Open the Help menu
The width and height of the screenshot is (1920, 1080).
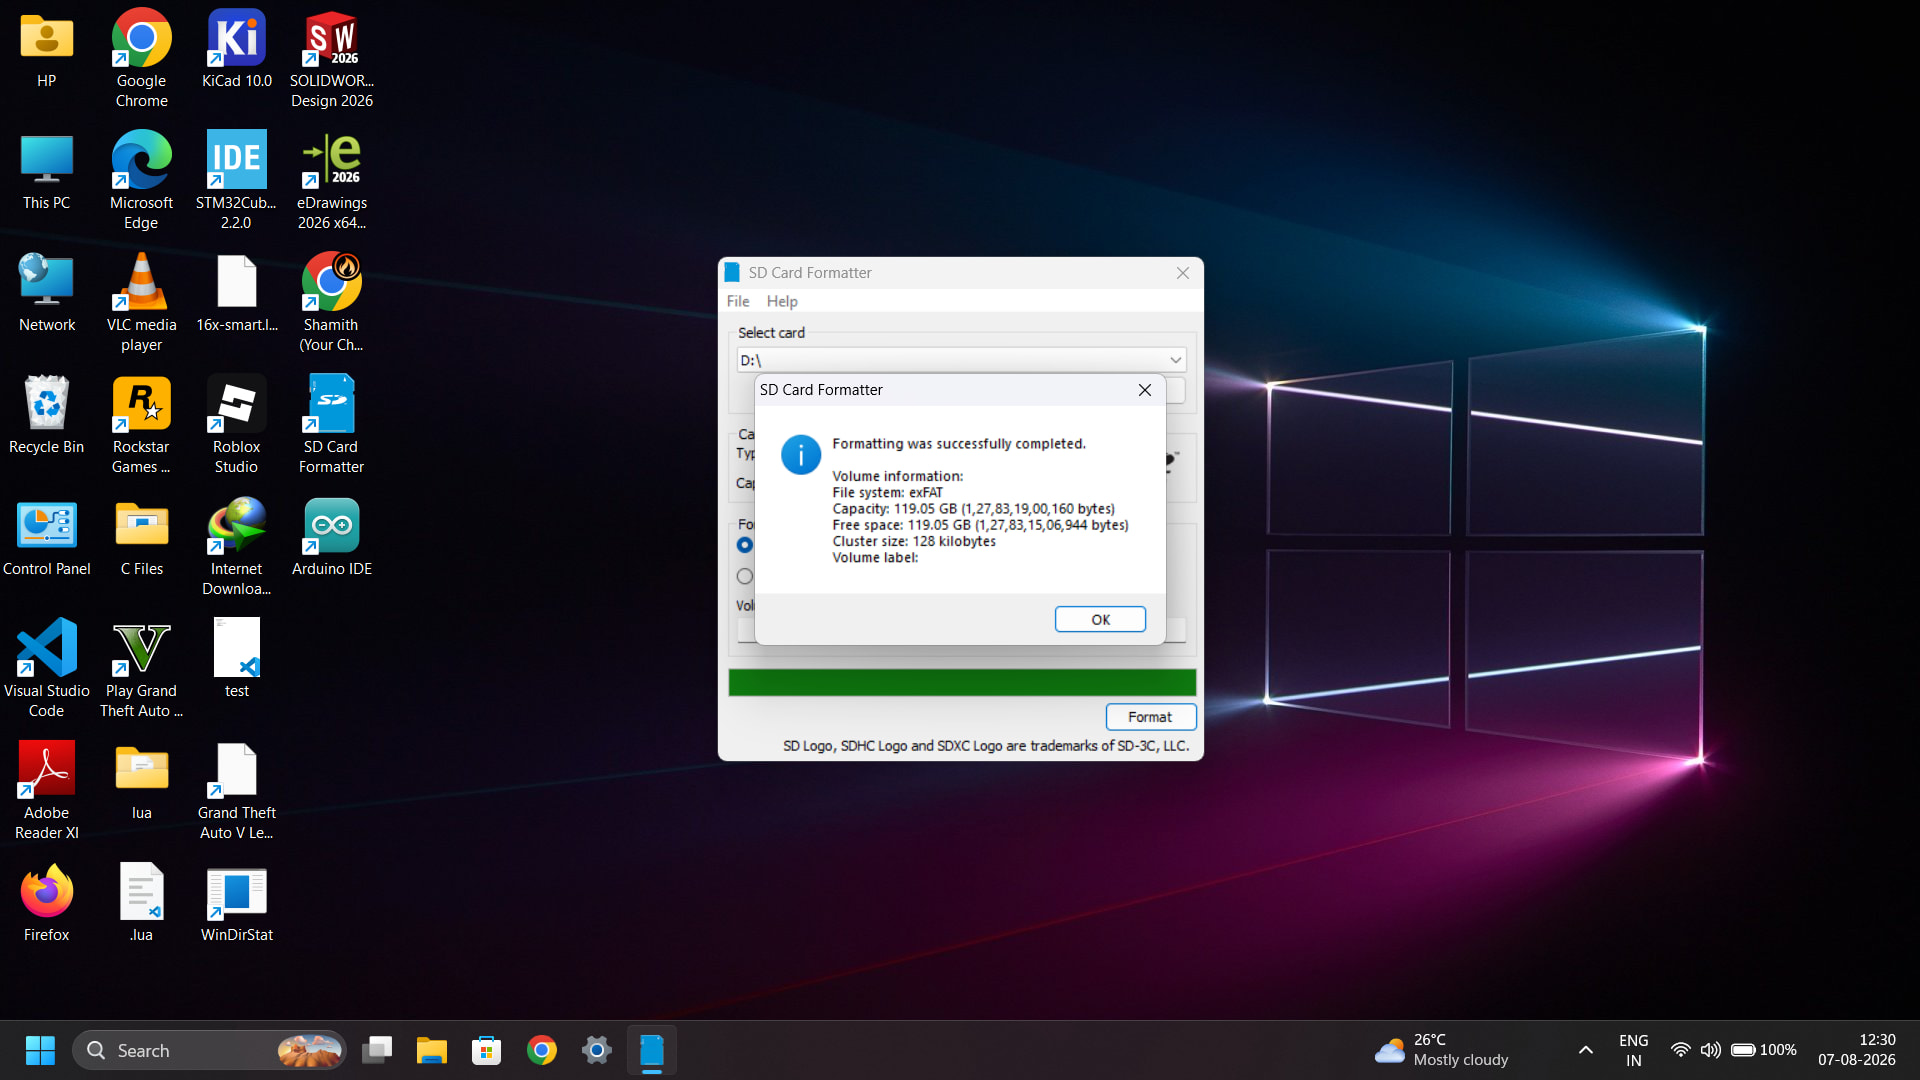tap(782, 301)
